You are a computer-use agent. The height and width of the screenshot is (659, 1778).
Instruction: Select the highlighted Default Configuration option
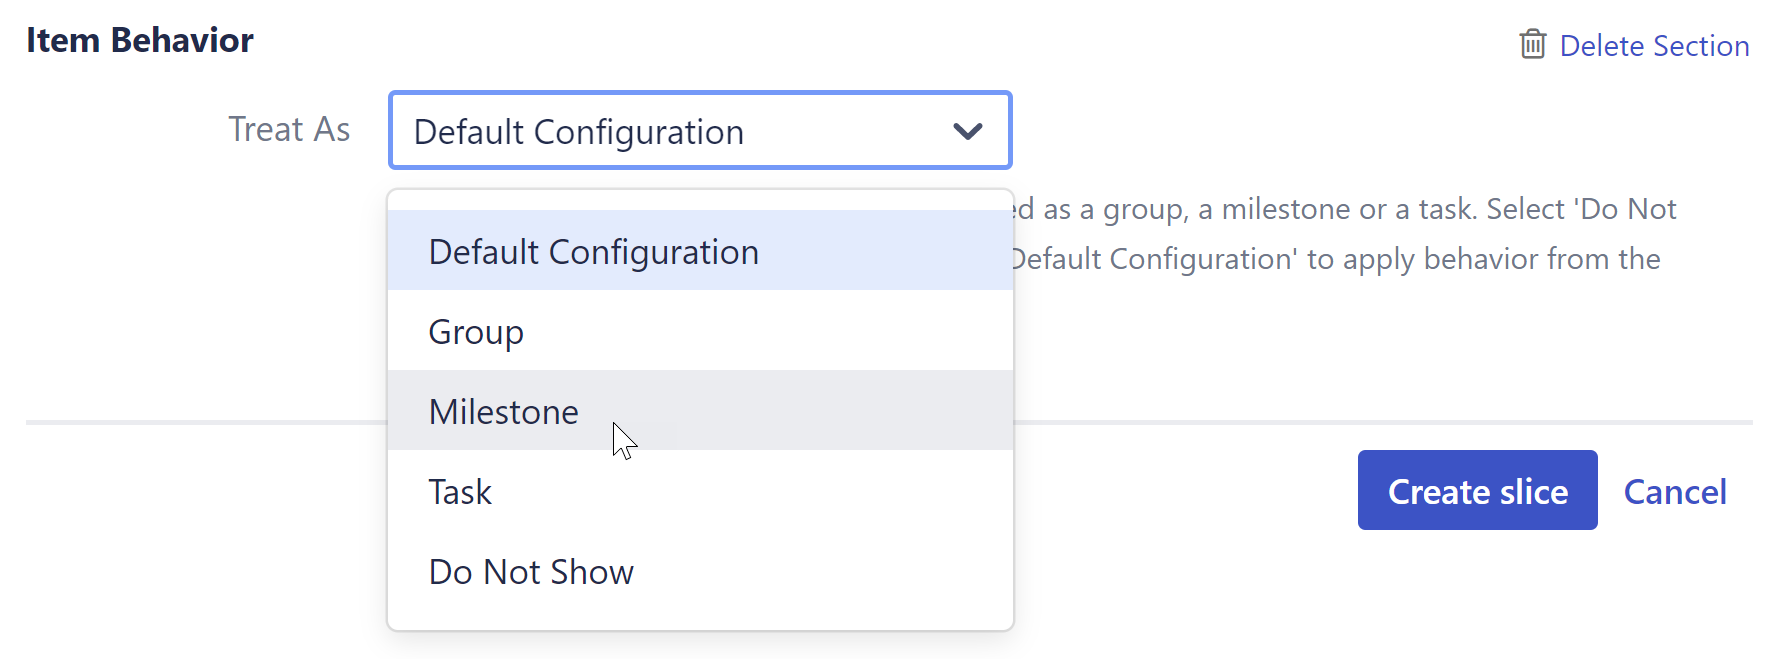pos(593,251)
